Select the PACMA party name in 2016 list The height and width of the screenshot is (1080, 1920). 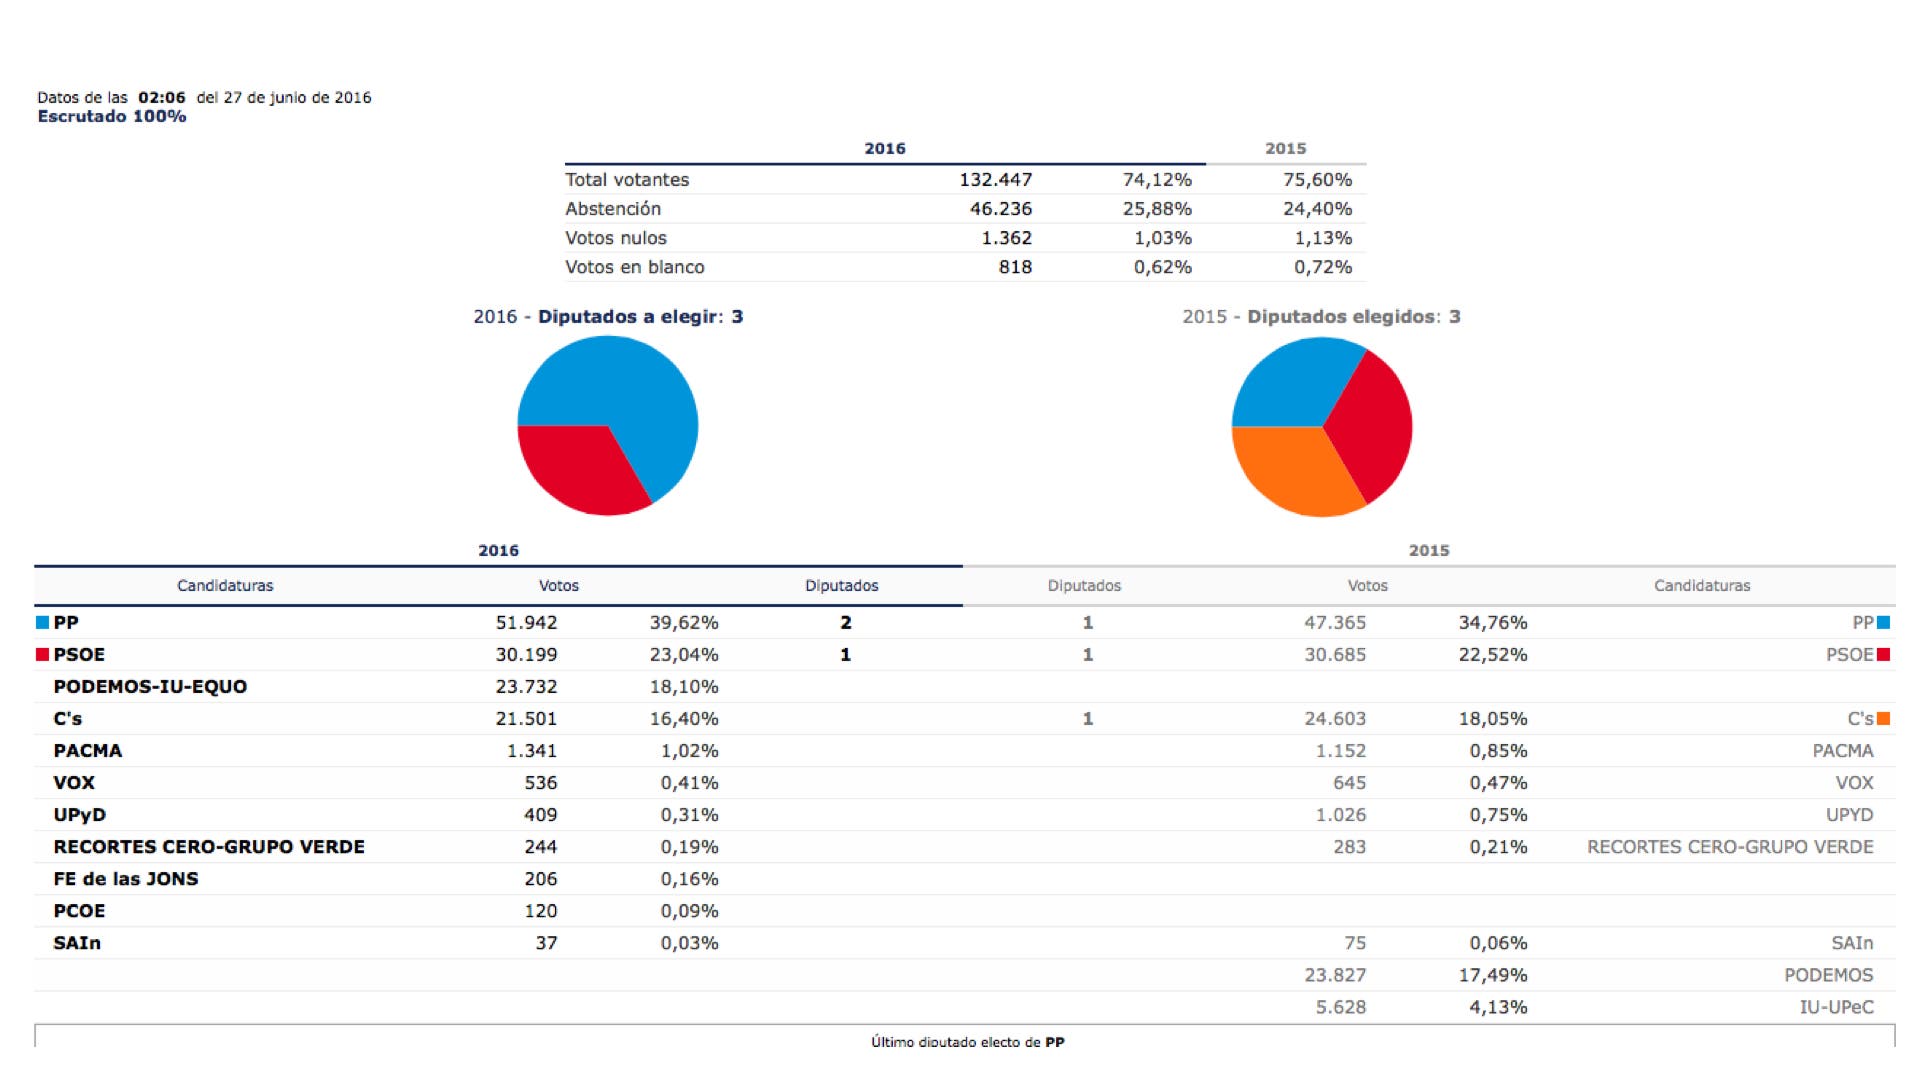point(88,750)
